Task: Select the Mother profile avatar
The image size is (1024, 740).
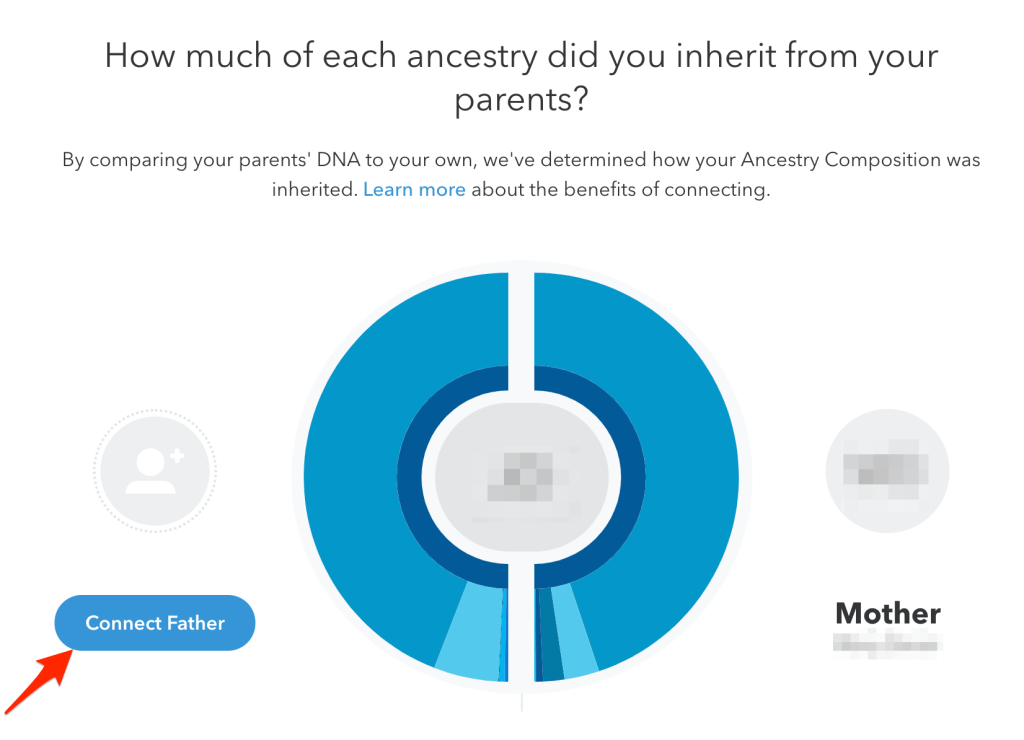Action: tap(886, 468)
